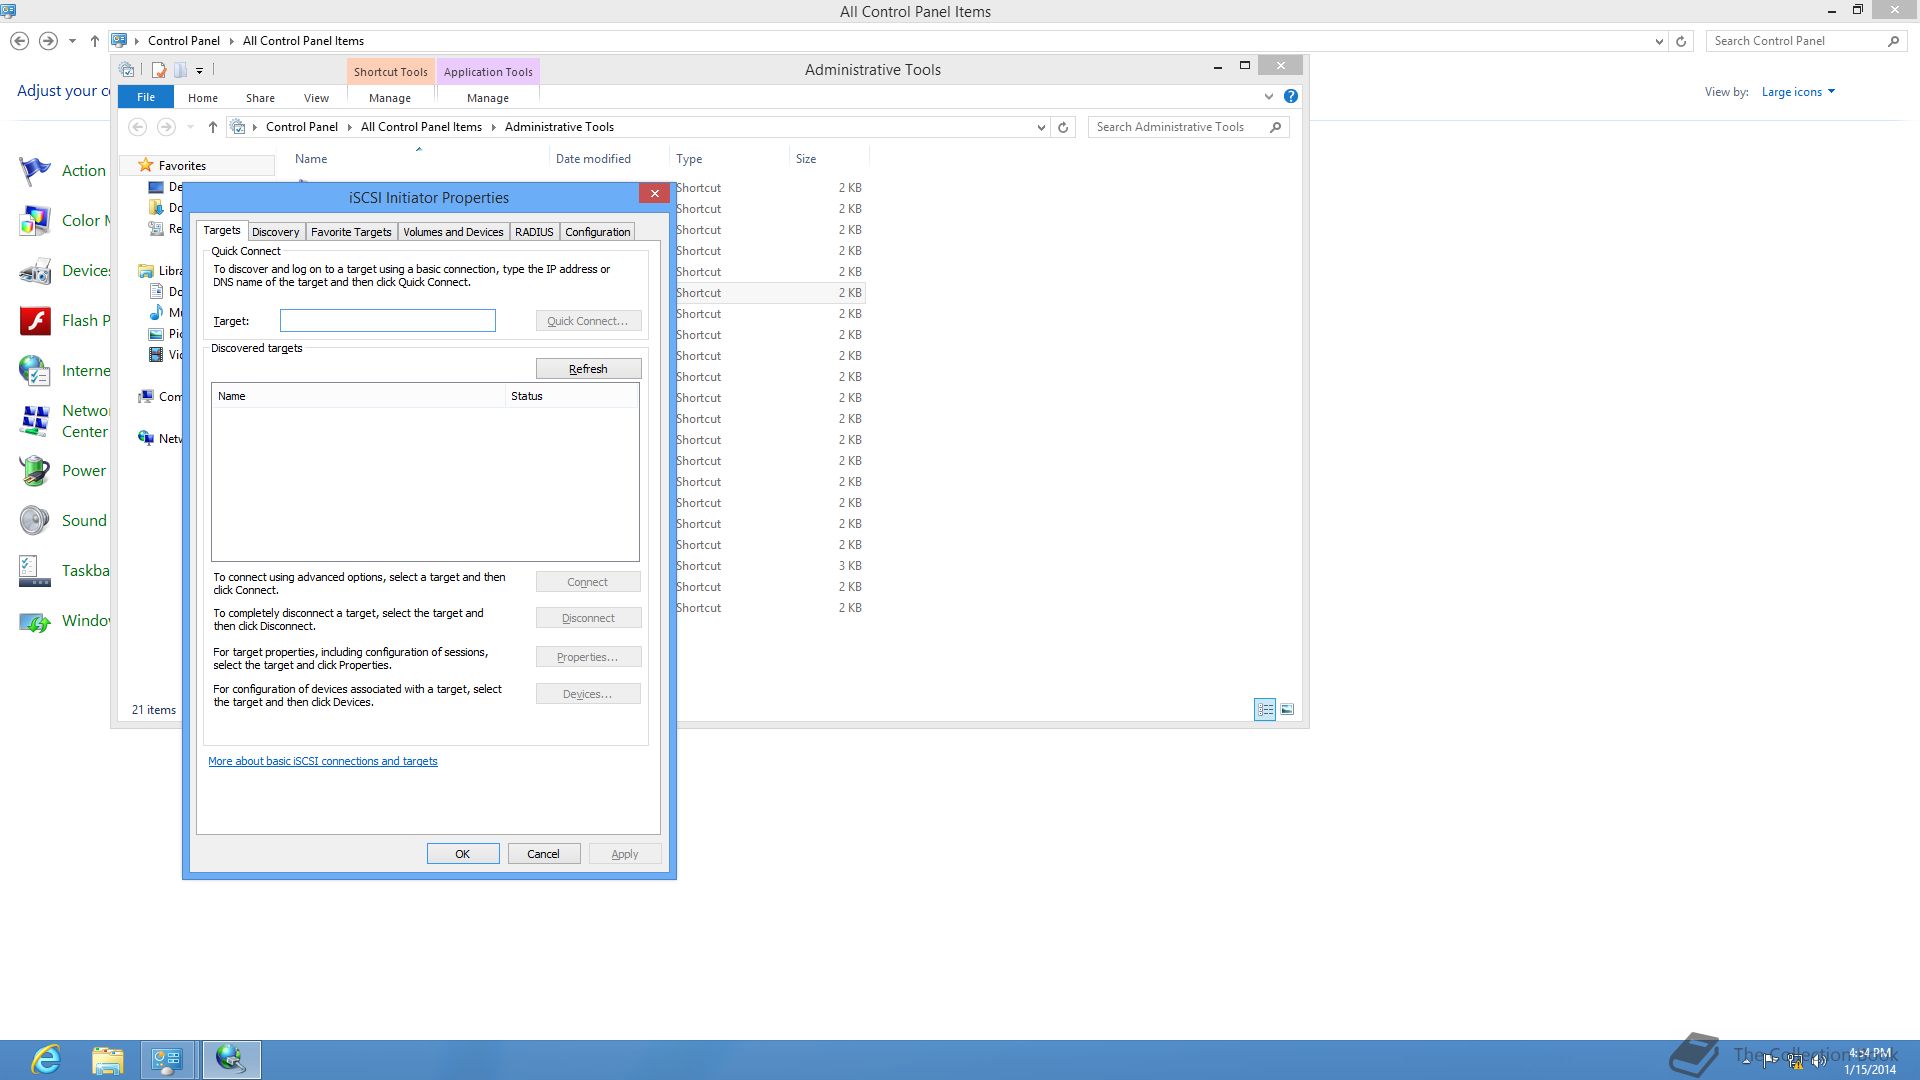1920x1080 pixels.
Task: Switch to details view in Administrative Tools
Action: click(1265, 709)
